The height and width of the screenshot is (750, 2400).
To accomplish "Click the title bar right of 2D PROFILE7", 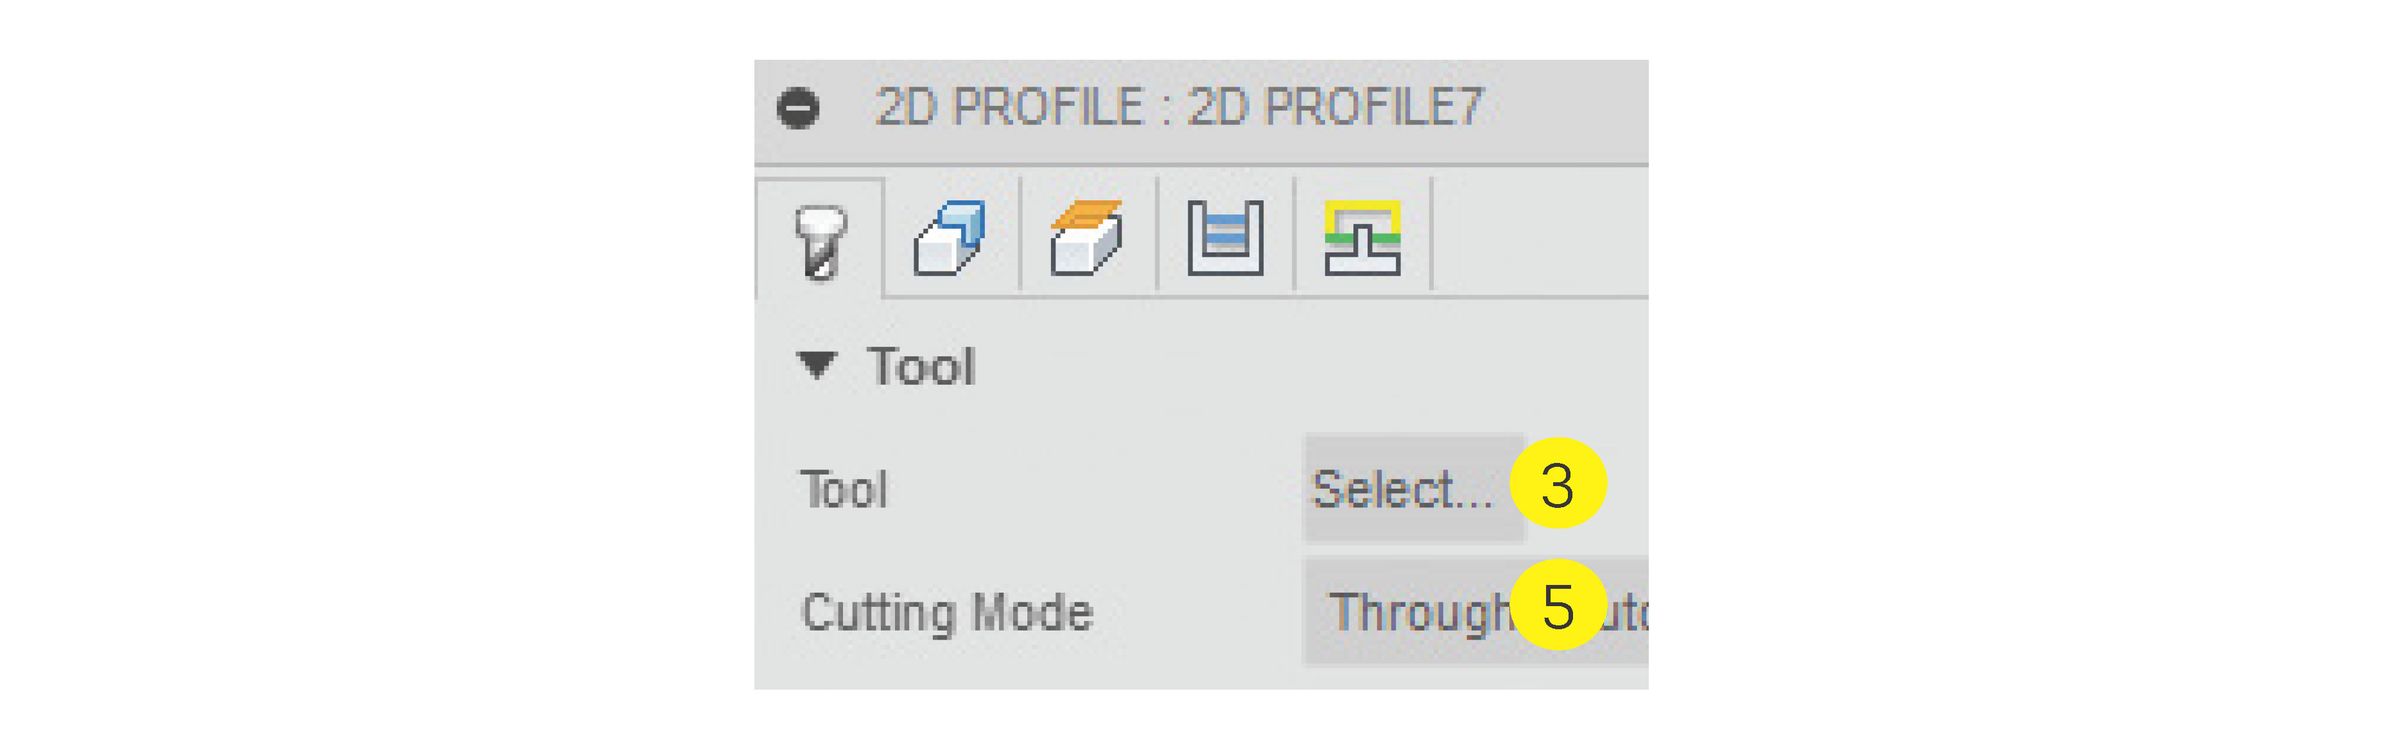I will point(1570,108).
